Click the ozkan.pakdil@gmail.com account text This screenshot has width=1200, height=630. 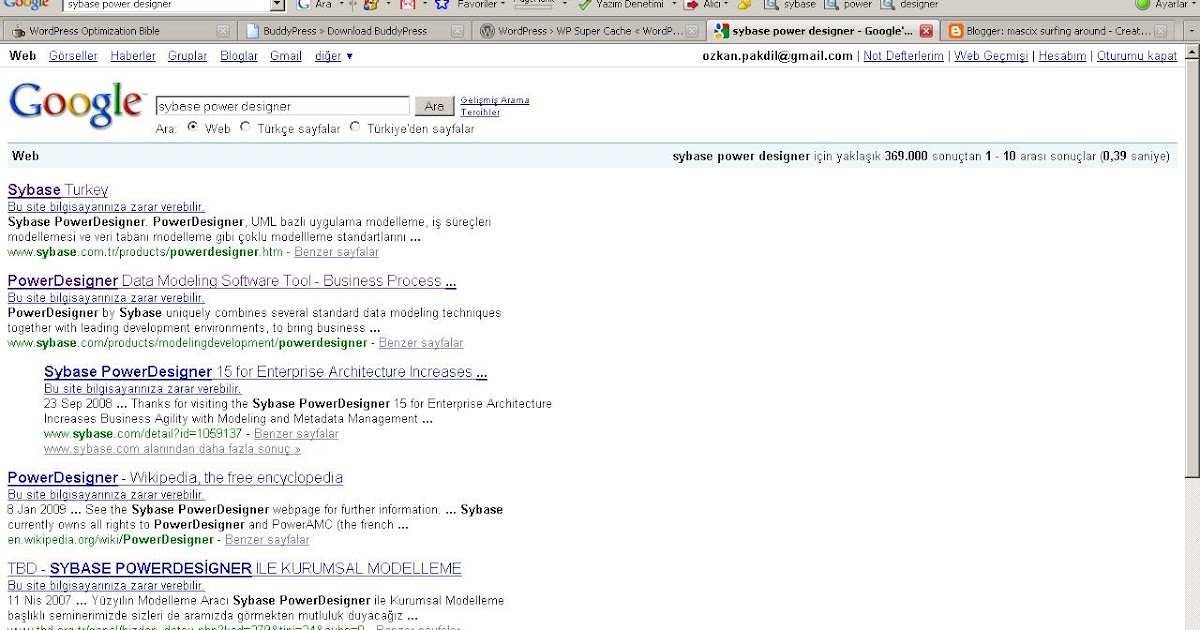click(x=779, y=56)
